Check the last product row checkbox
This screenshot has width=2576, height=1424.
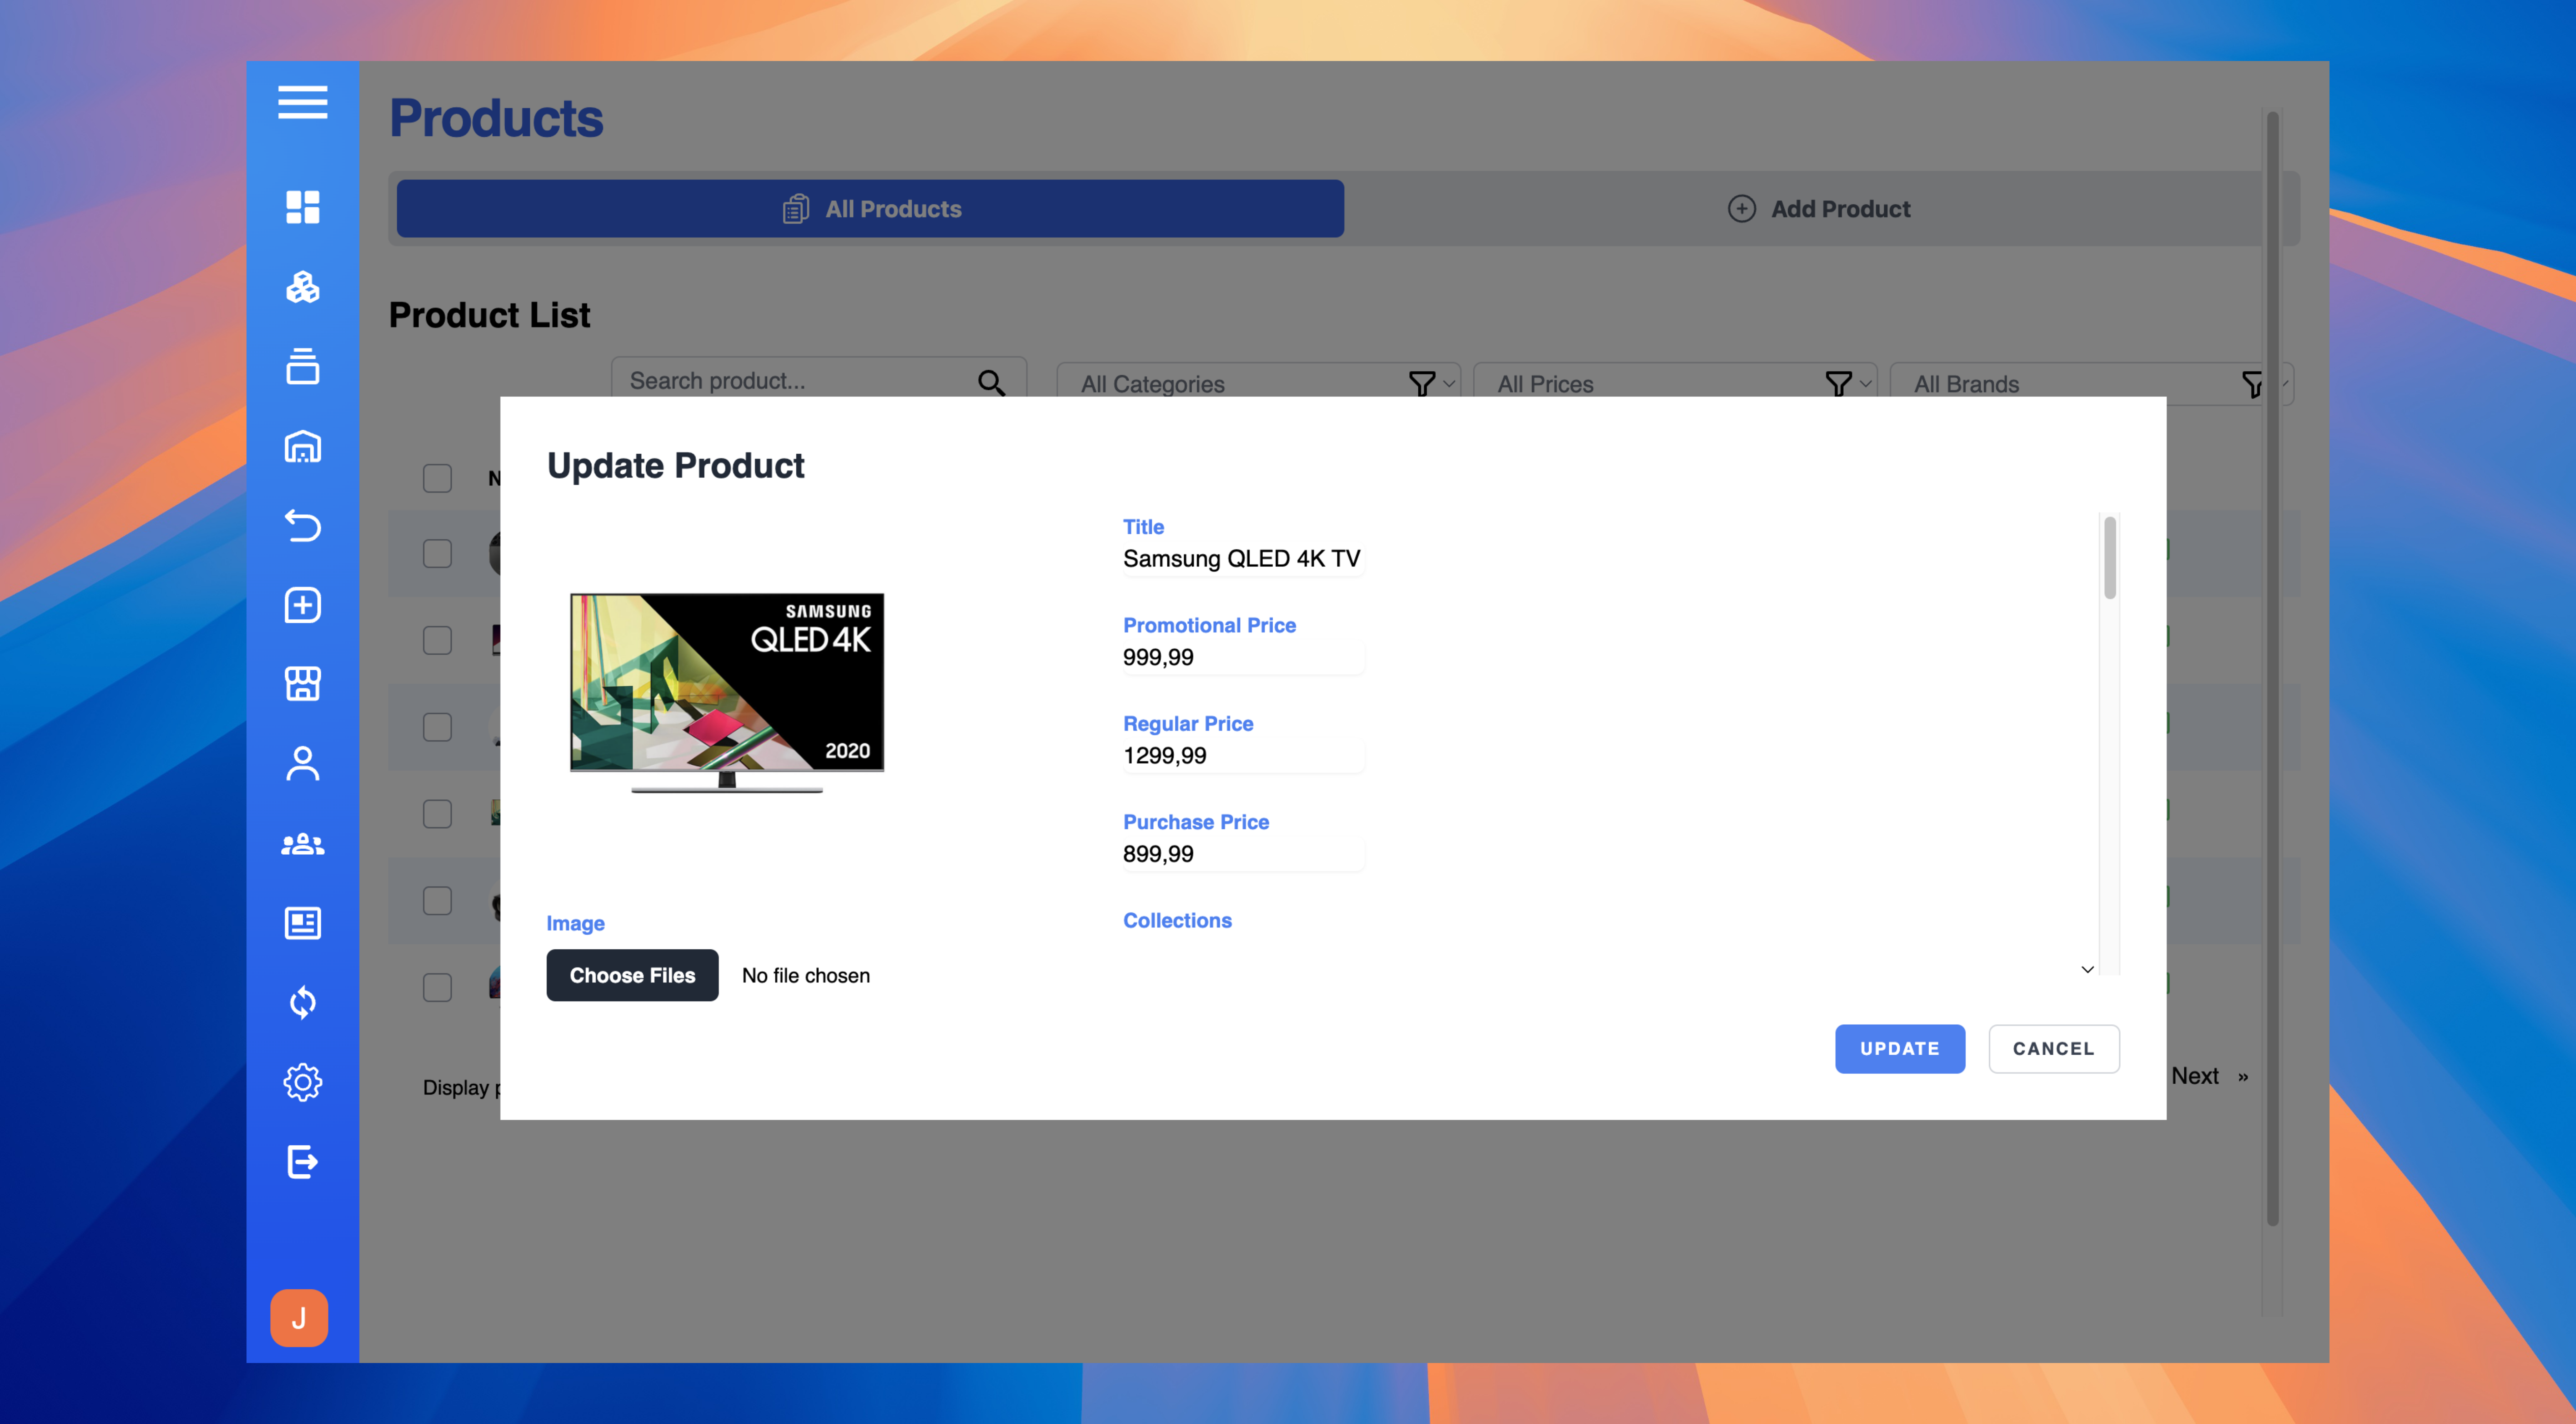pos(437,987)
